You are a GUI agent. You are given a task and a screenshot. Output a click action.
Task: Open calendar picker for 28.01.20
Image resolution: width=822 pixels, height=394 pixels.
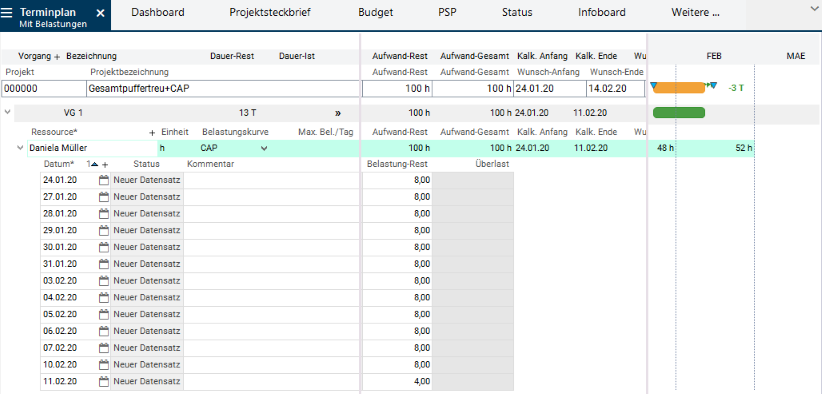(x=104, y=214)
